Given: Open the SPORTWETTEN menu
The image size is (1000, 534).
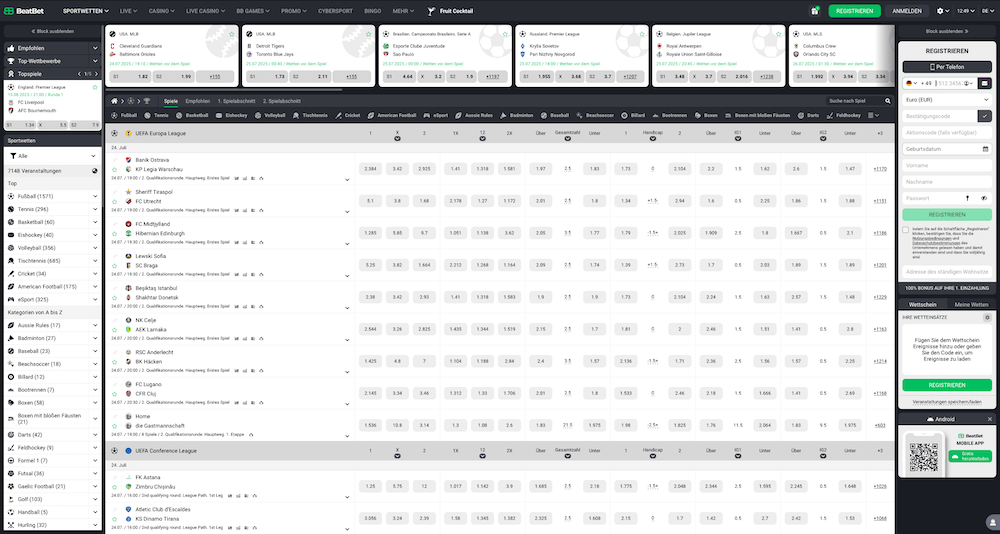Looking at the screenshot, I should 85,11.
